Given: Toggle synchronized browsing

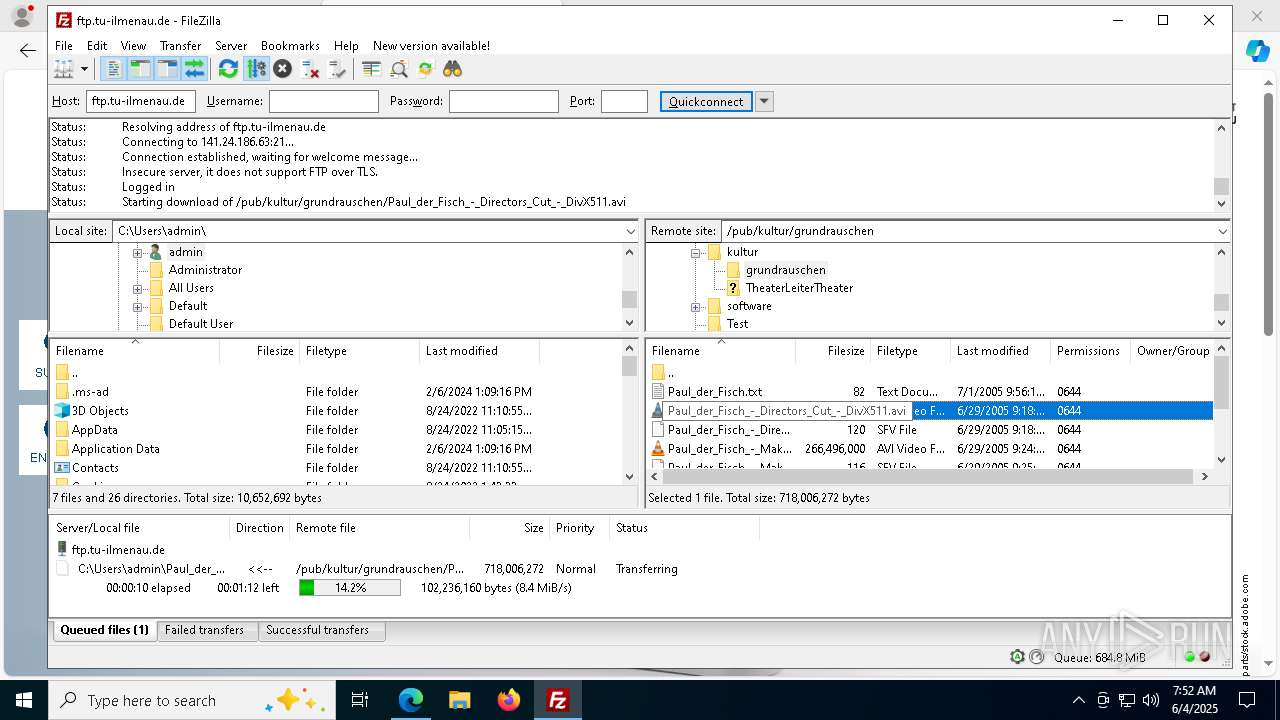Looking at the screenshot, I should [x=425, y=69].
